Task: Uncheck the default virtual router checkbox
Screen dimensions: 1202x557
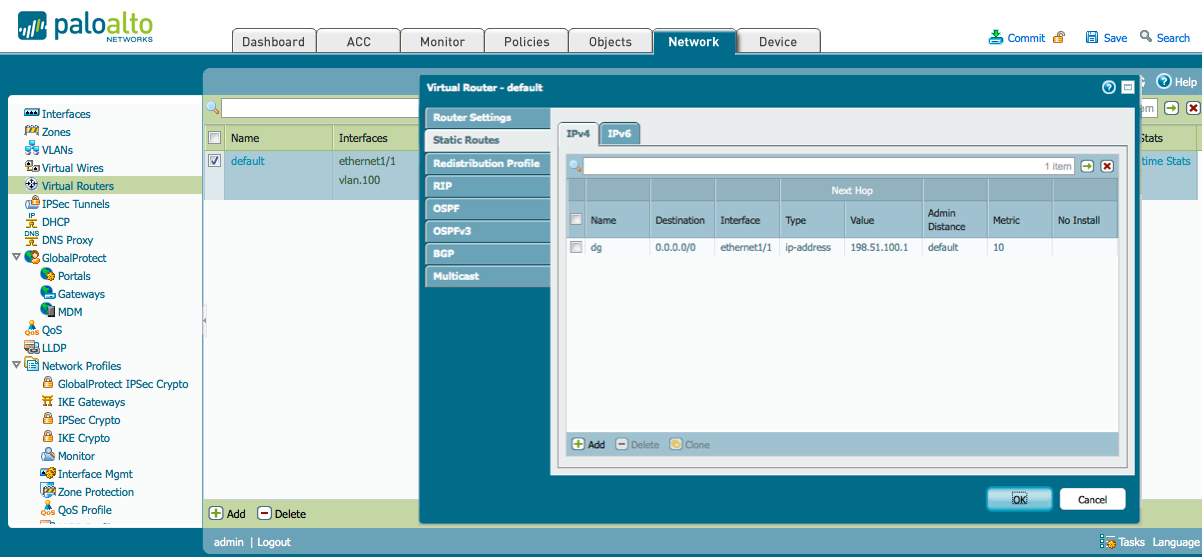Action: click(x=214, y=161)
